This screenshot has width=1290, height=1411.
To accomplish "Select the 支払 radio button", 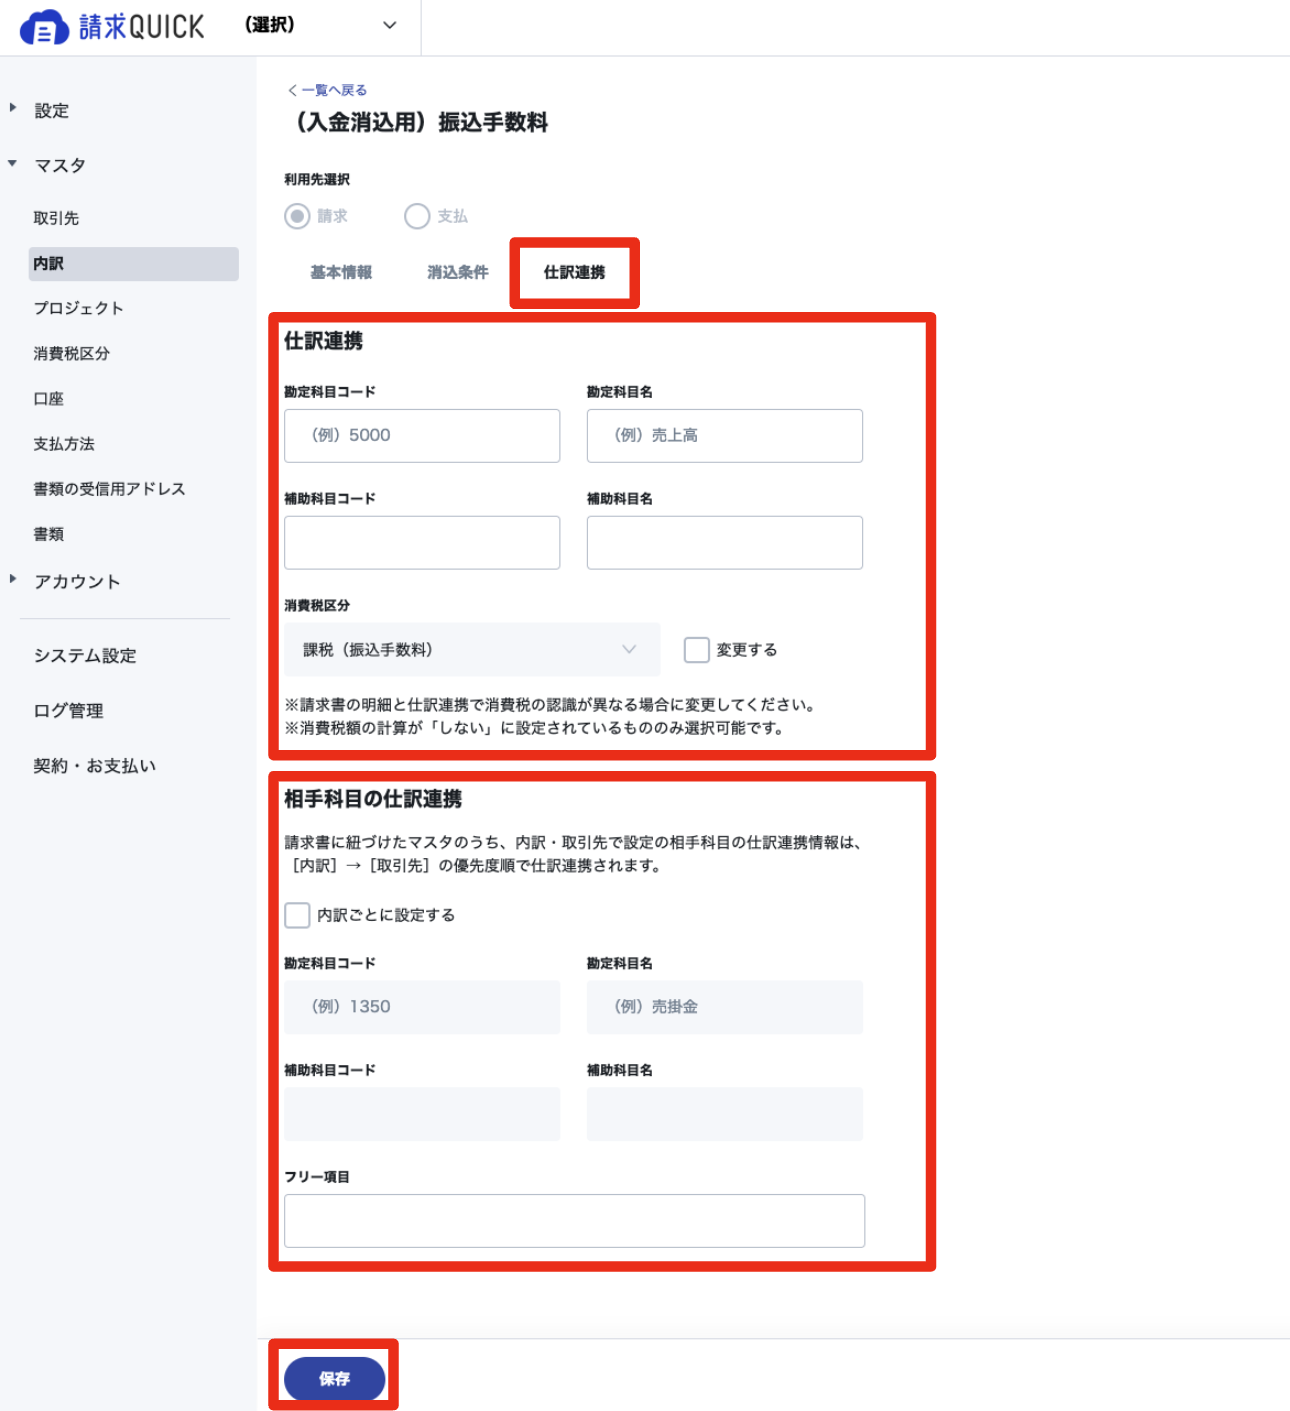I will (417, 216).
